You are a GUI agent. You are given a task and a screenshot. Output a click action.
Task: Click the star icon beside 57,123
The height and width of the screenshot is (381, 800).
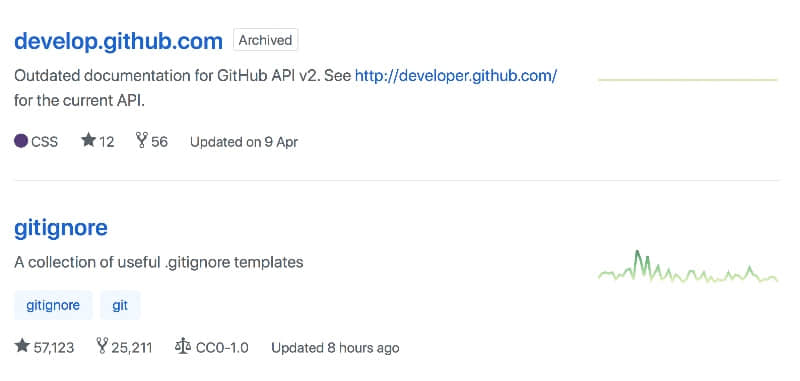22,346
